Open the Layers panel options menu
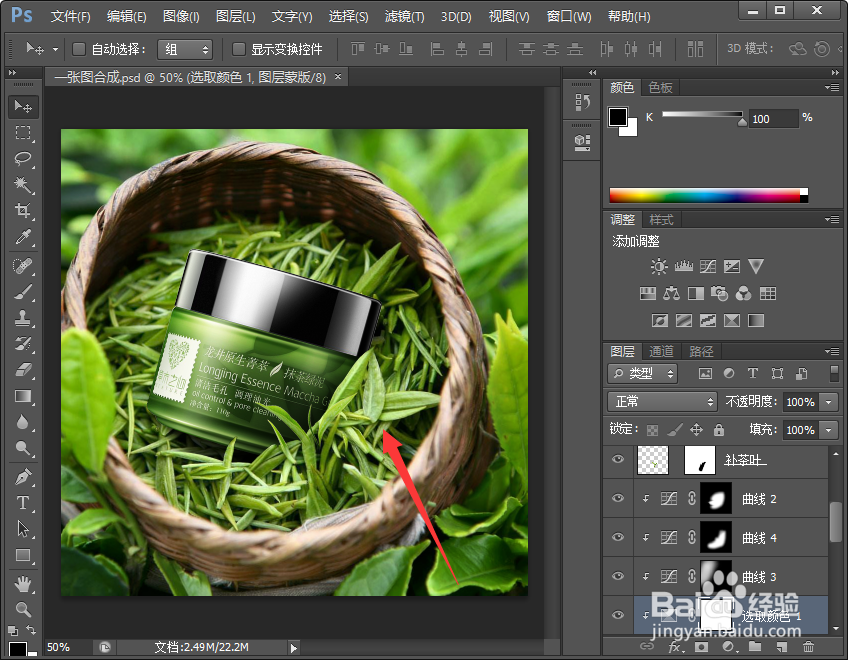This screenshot has width=848, height=660. point(832,351)
